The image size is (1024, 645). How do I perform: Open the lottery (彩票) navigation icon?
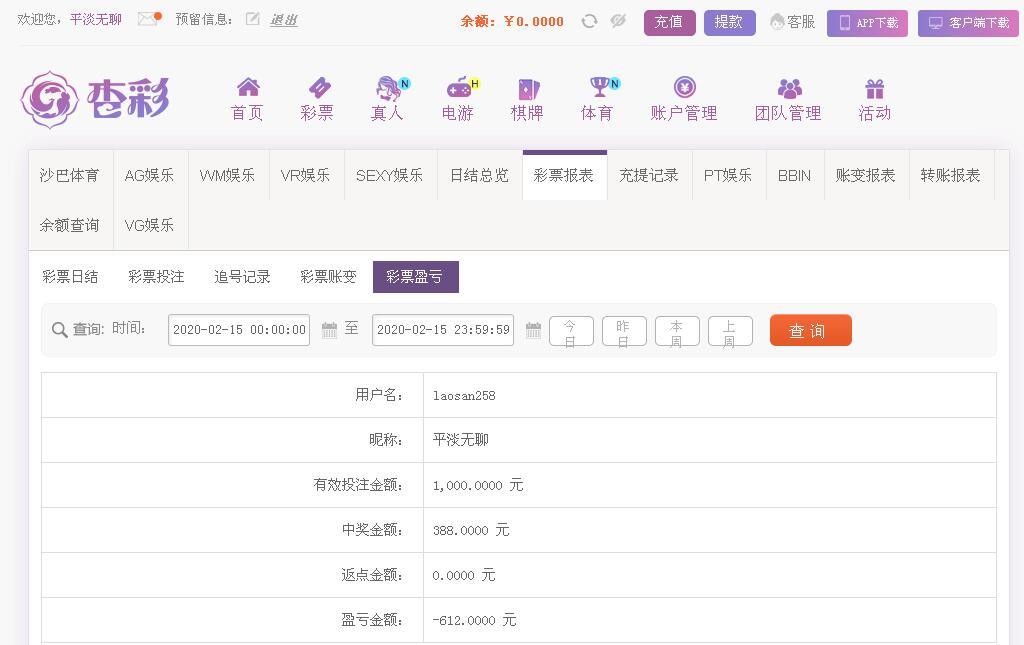click(317, 88)
